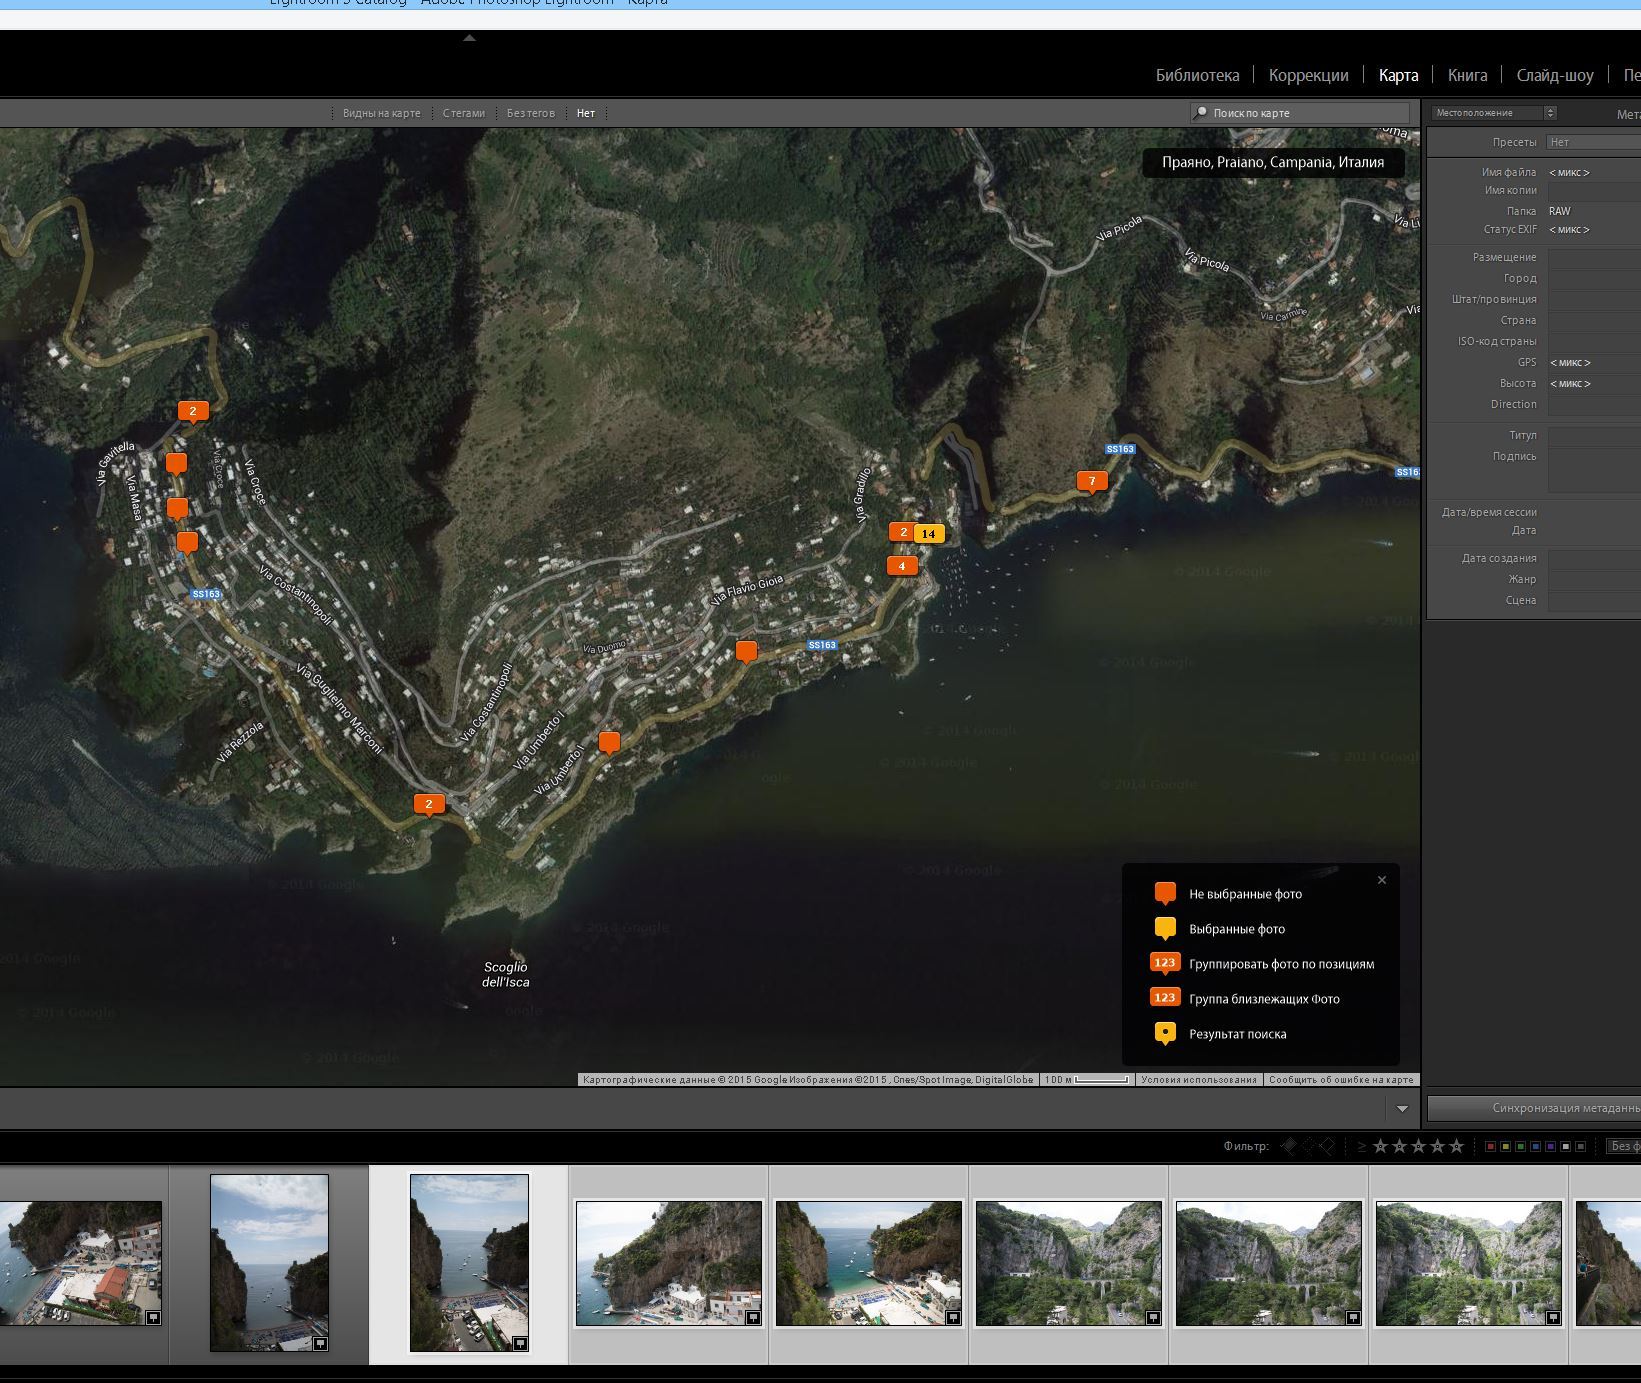
Task: Select the 2-photo pin below Via Guglielmo Marconi
Action: 429,805
